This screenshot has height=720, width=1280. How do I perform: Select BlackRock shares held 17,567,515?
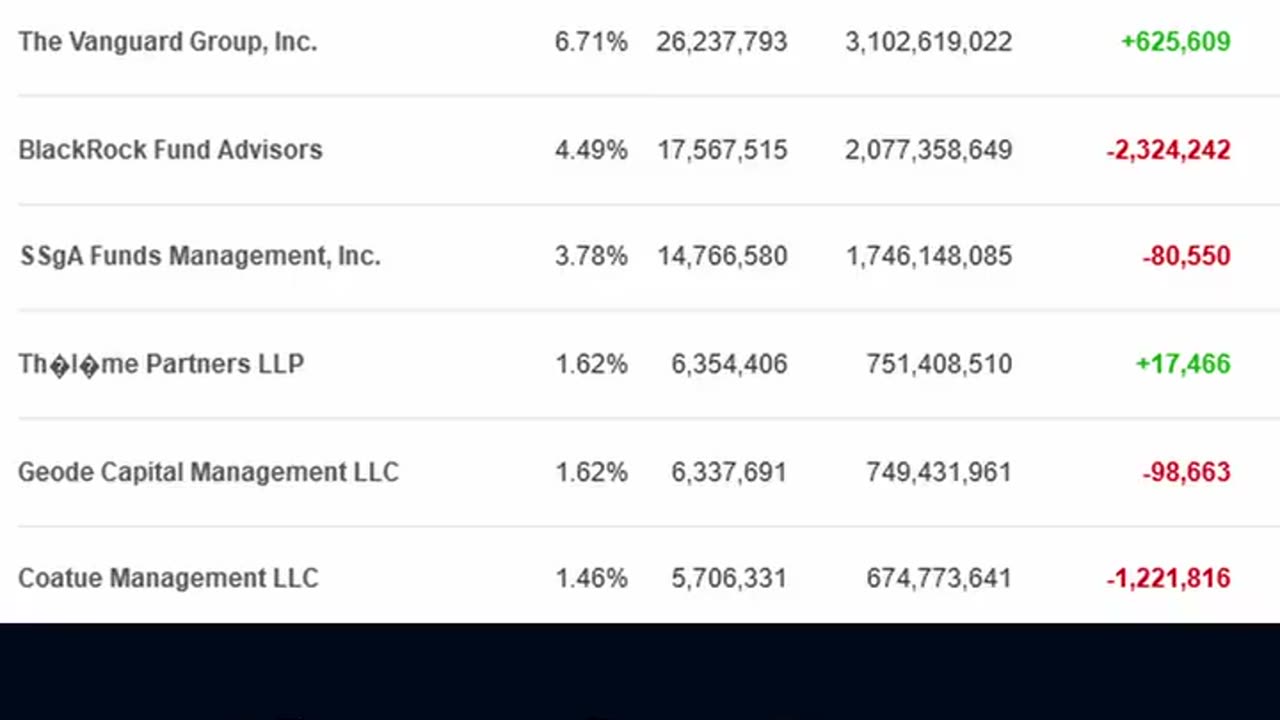[722, 150]
